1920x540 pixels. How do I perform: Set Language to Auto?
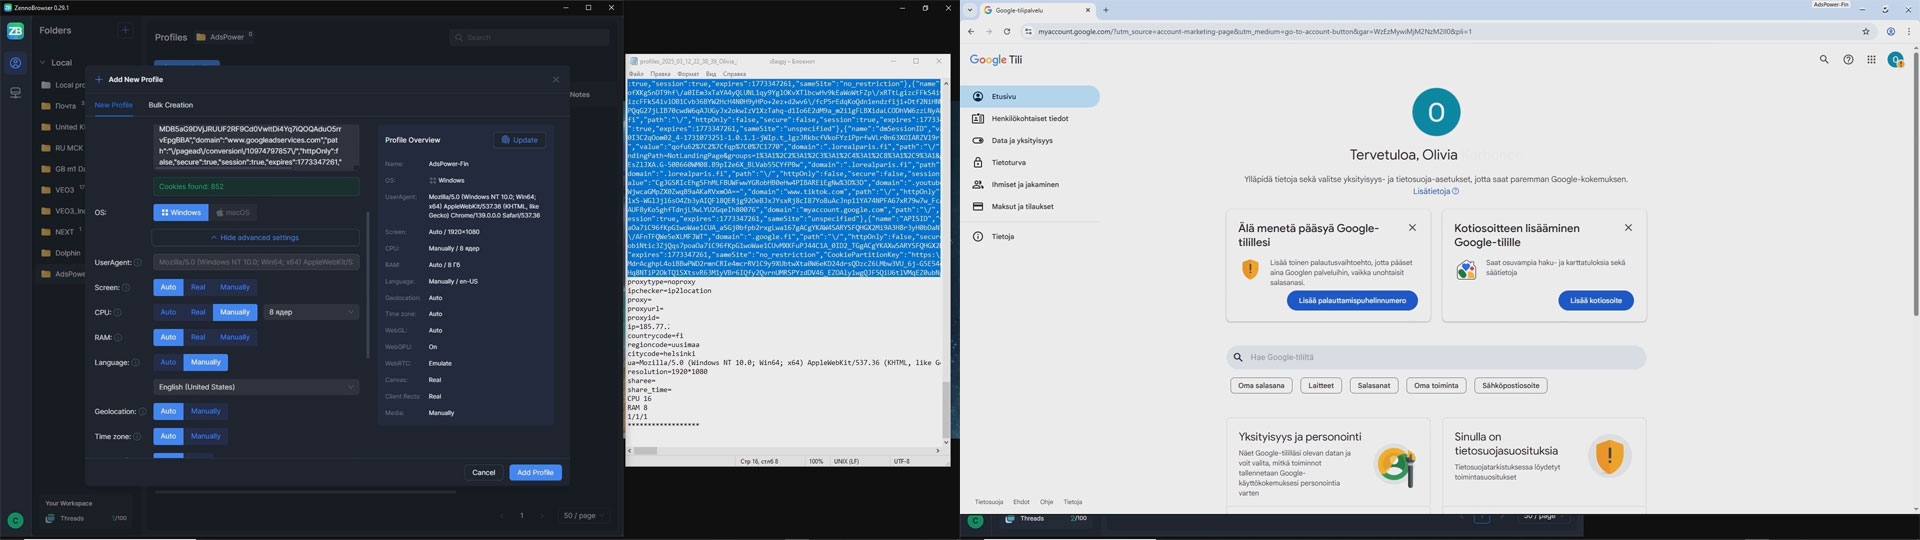point(168,363)
